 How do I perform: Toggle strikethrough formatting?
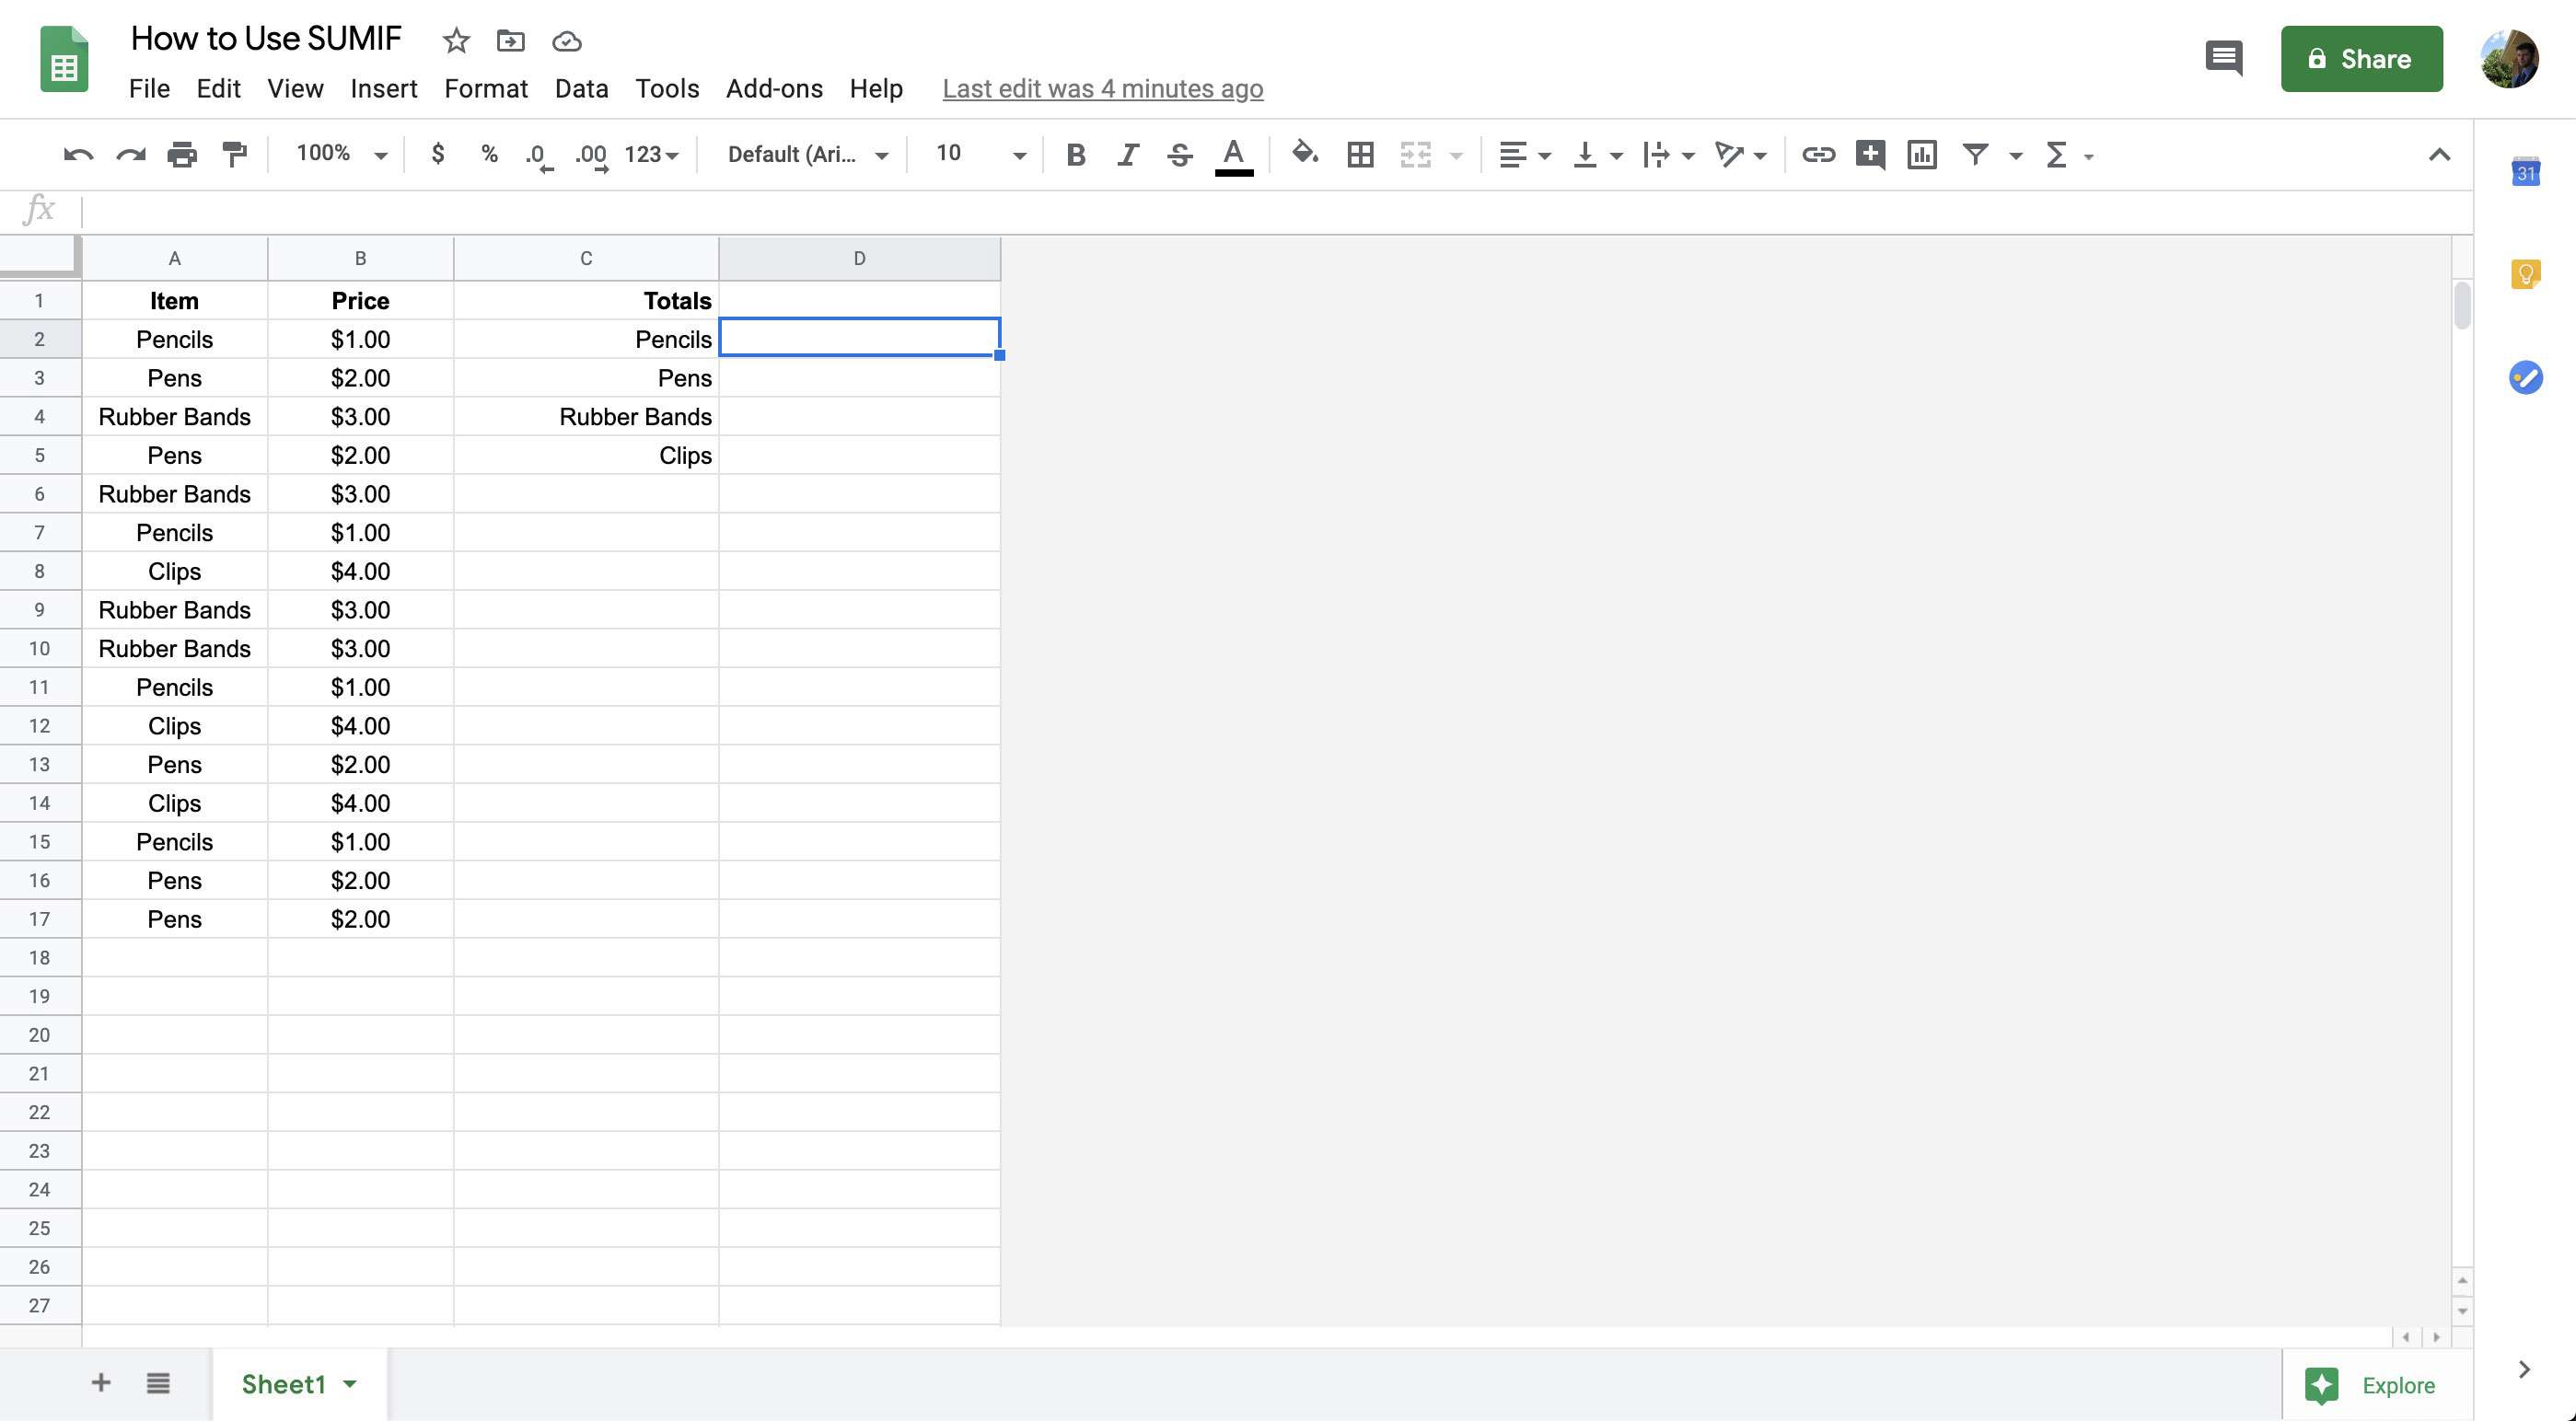pyautogui.click(x=1179, y=155)
